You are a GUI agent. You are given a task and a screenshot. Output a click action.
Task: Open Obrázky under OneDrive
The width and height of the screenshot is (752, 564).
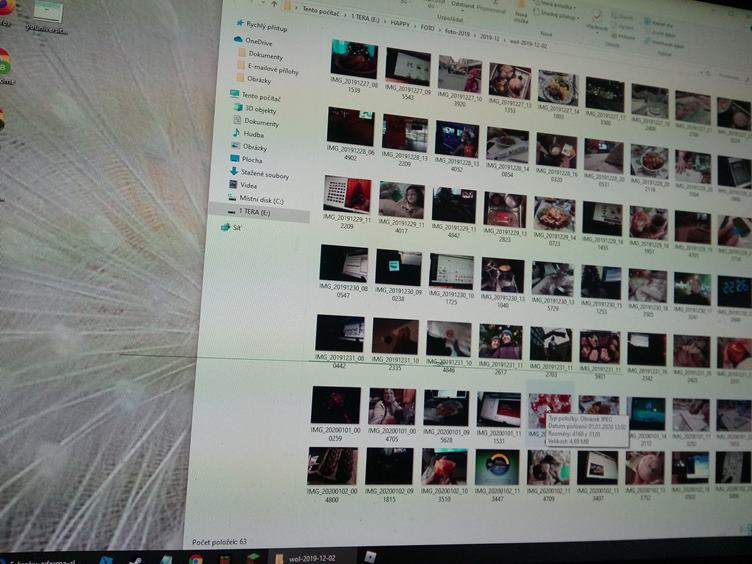(254, 79)
